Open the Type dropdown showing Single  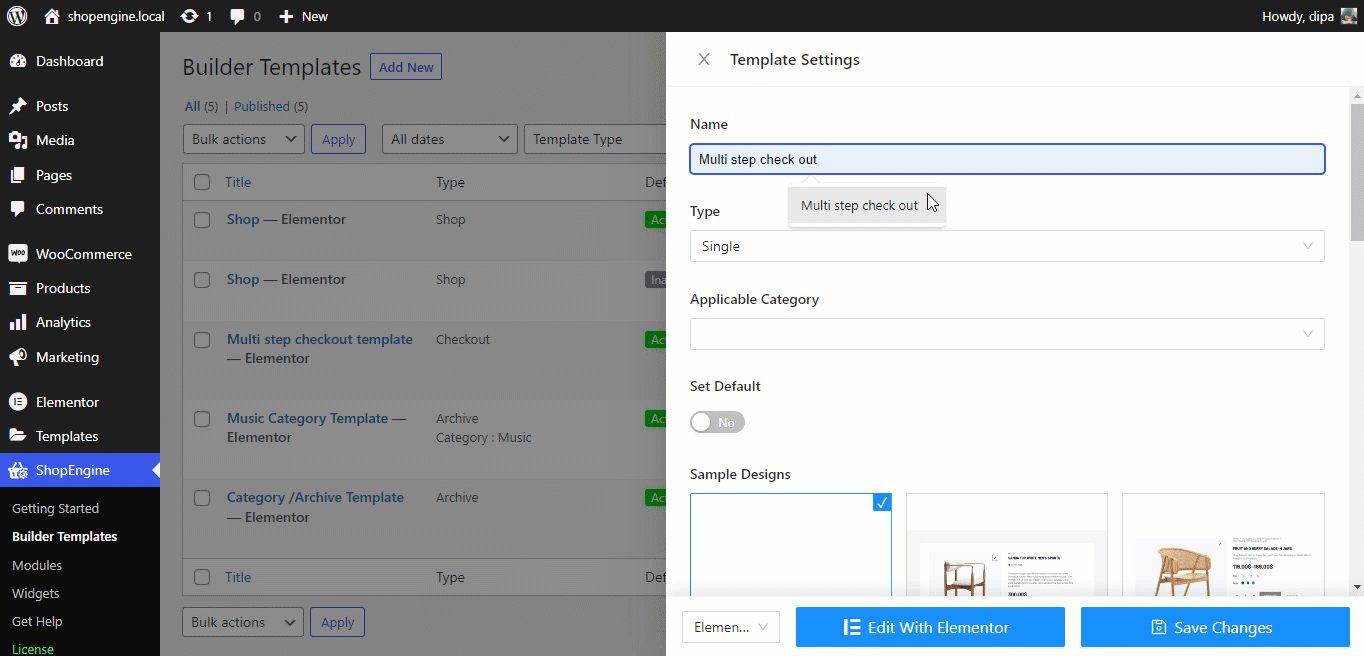pyautogui.click(x=1007, y=246)
